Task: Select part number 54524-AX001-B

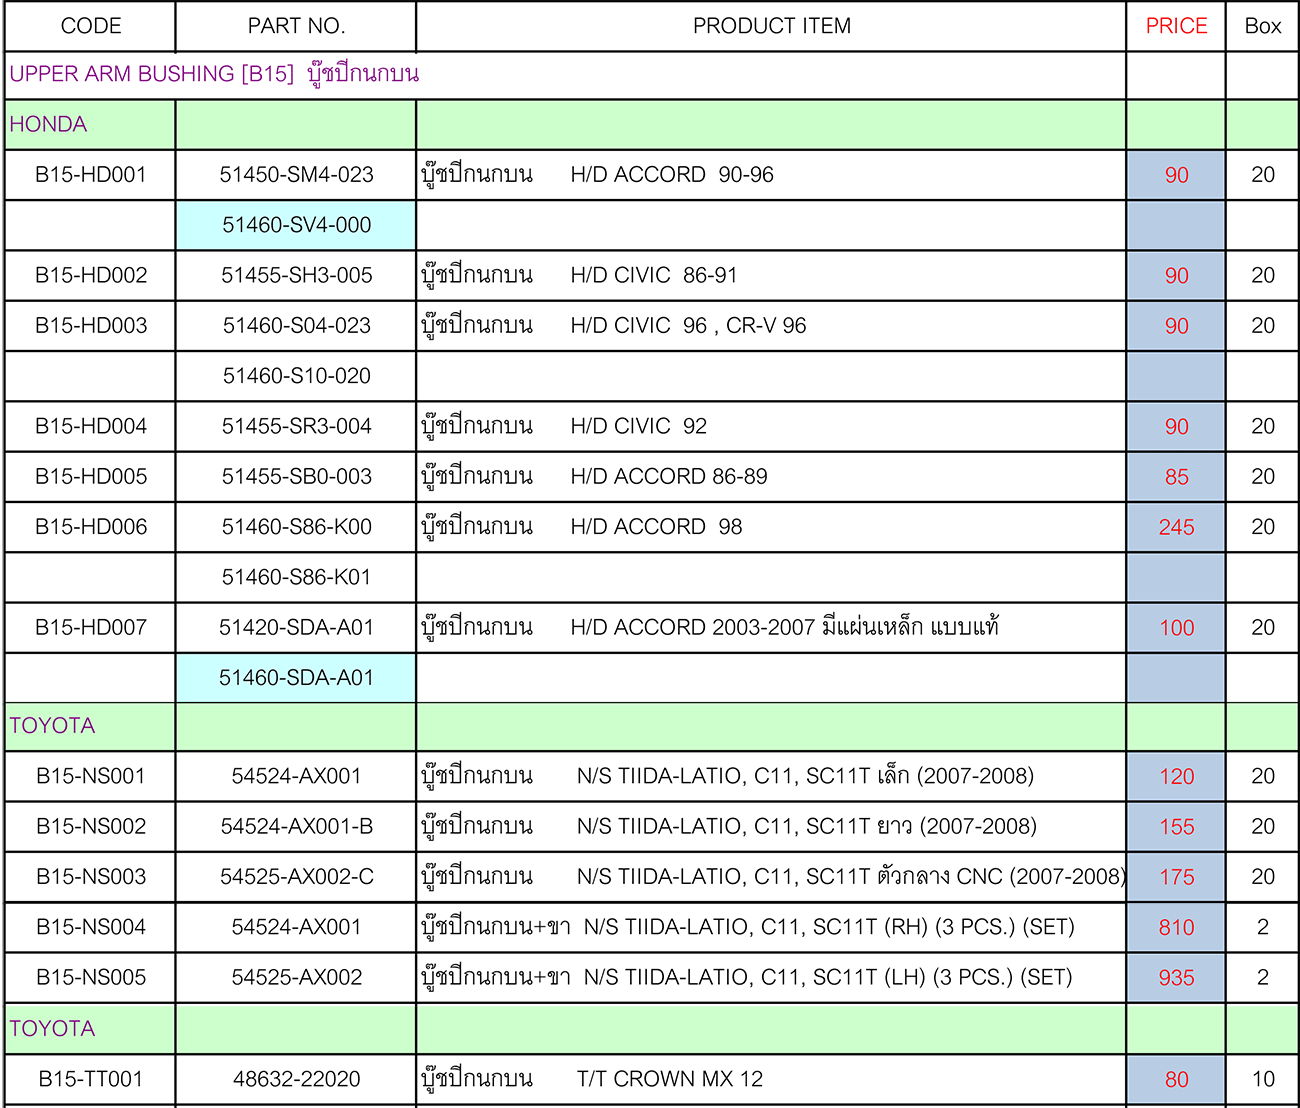Action: (296, 826)
